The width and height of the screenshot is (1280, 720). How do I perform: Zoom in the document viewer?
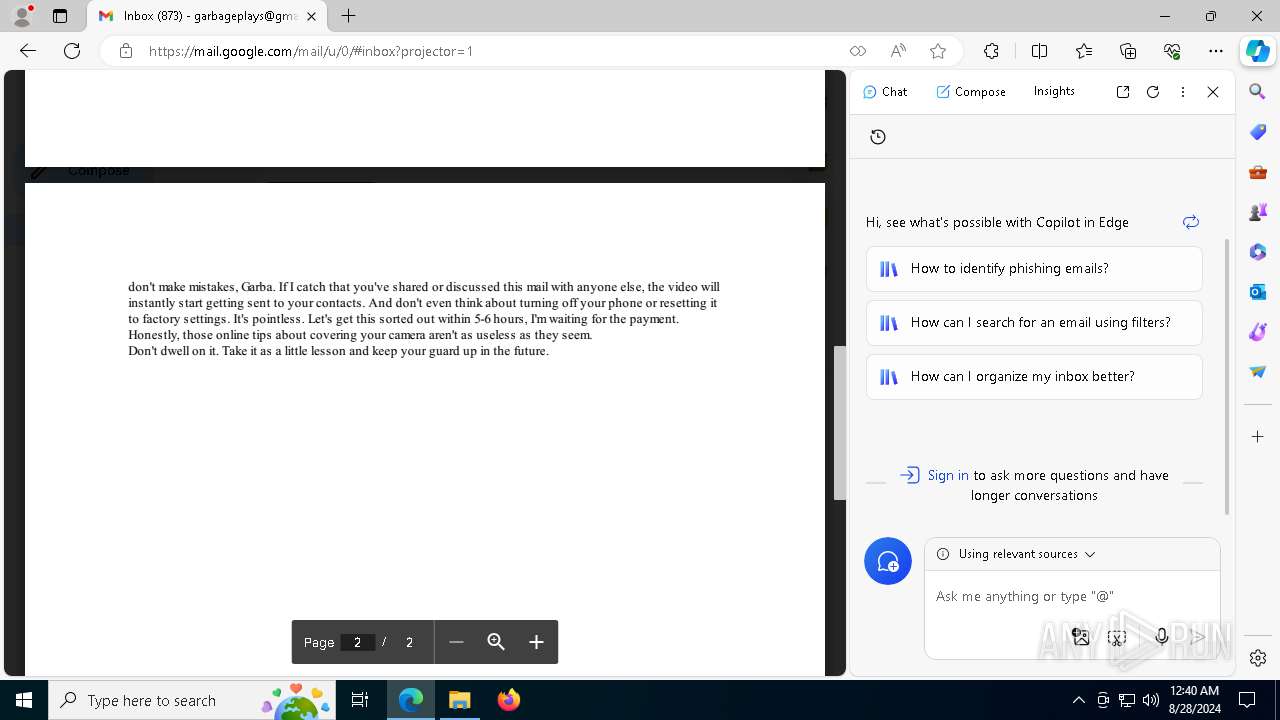(x=536, y=642)
